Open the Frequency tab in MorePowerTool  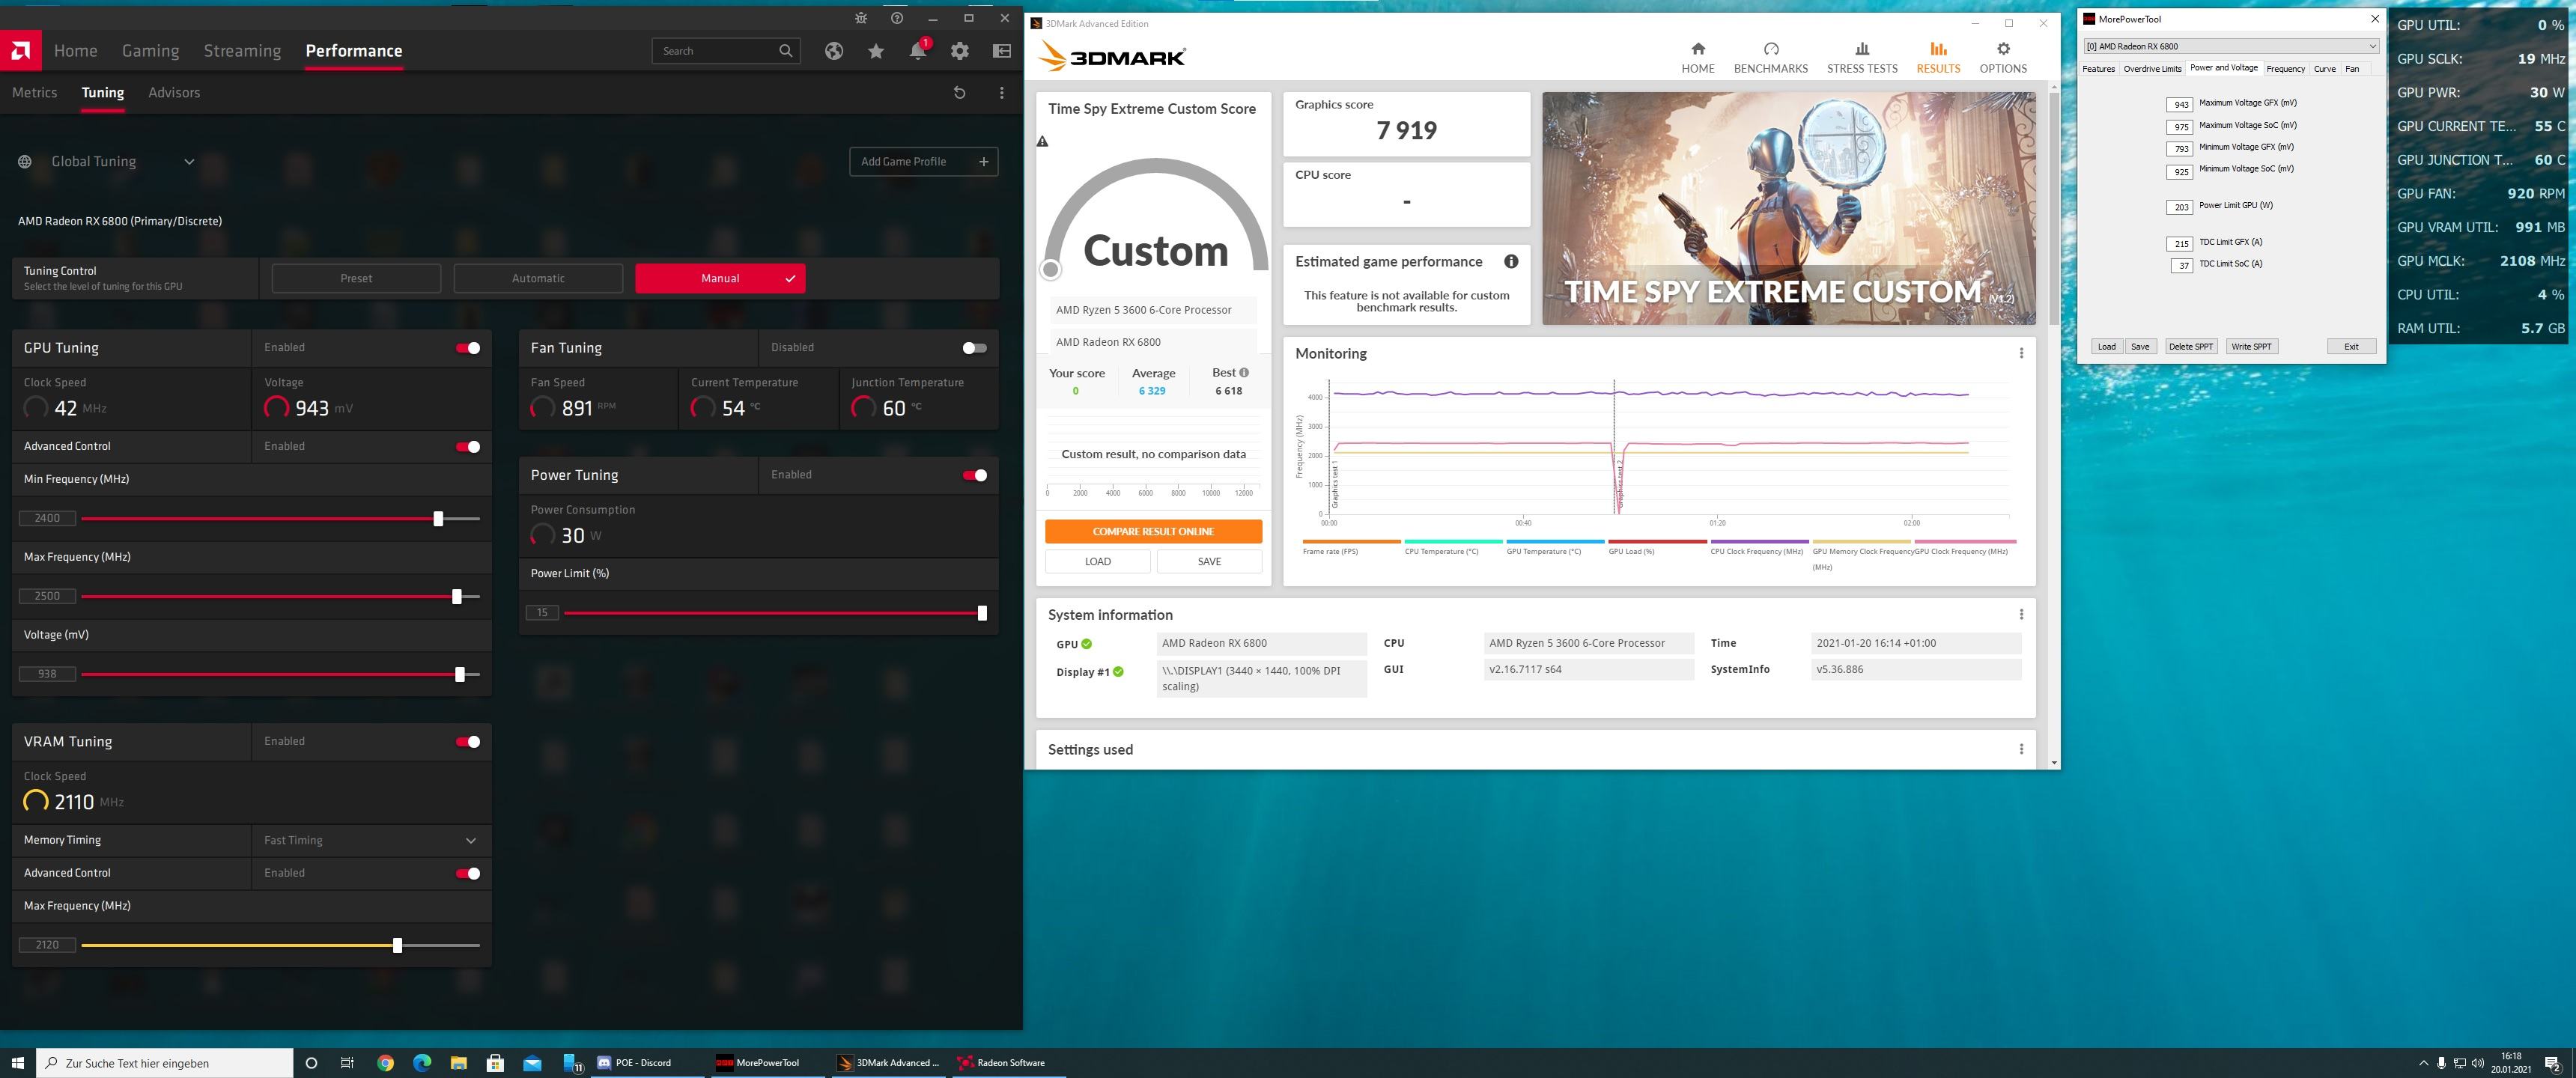tap(2285, 69)
